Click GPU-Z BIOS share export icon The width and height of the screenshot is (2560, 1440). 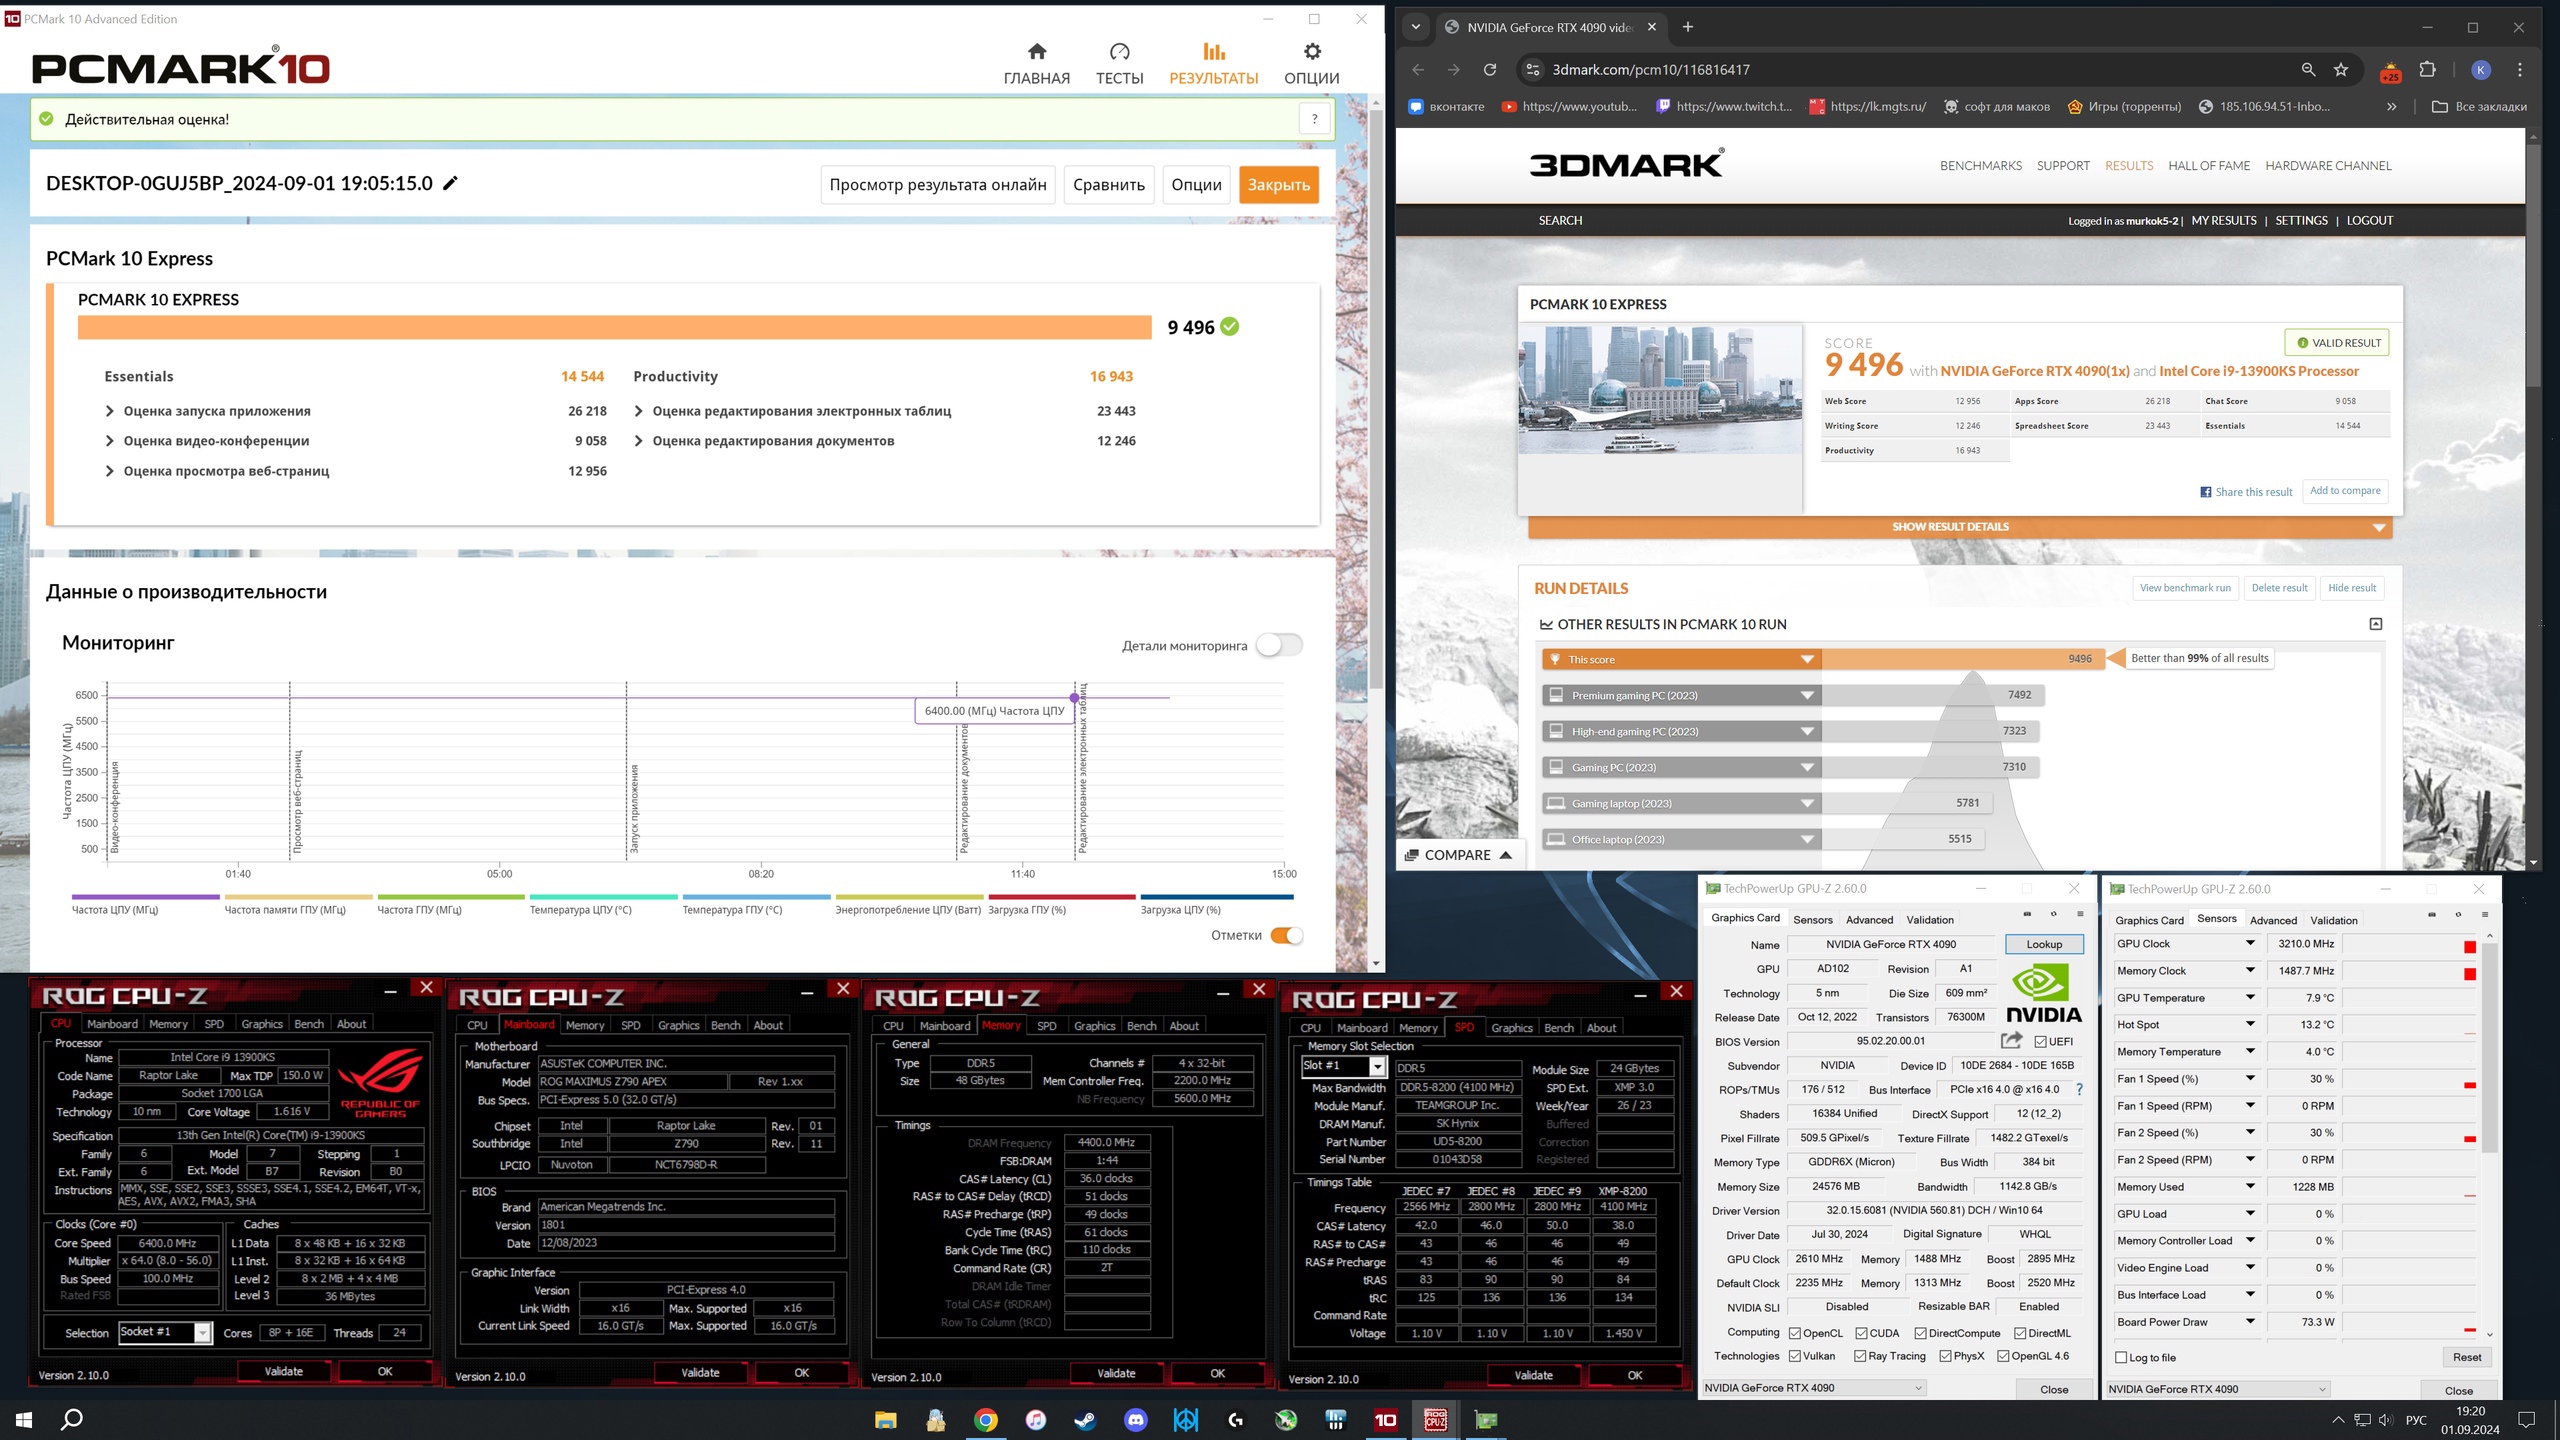coord(2011,1041)
